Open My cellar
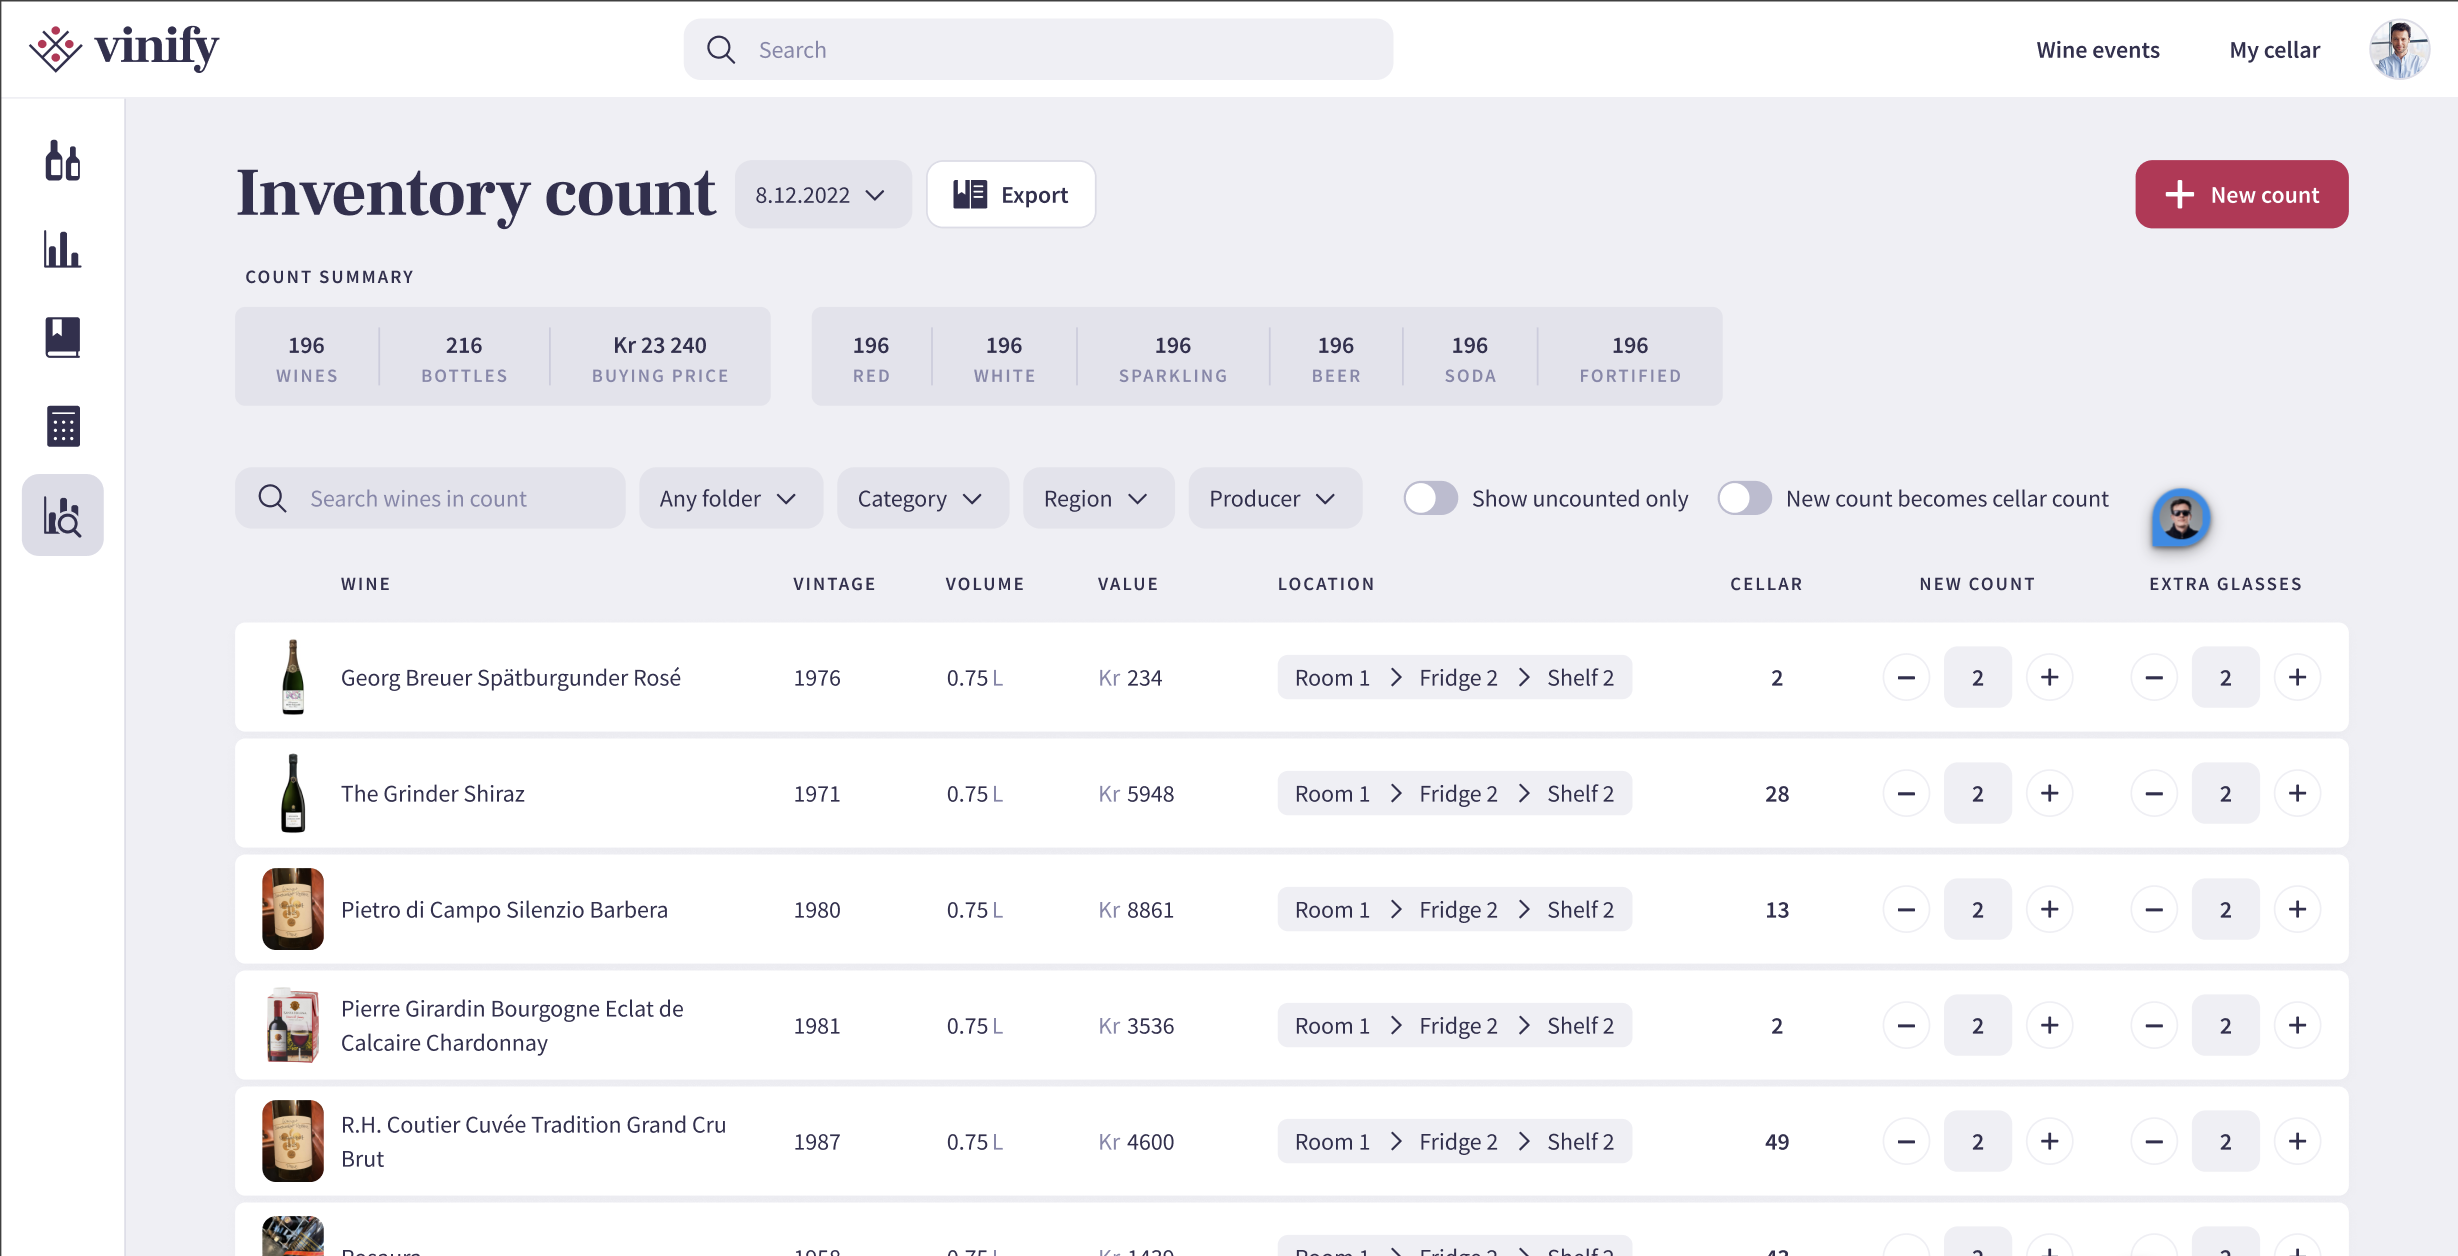 [2274, 50]
